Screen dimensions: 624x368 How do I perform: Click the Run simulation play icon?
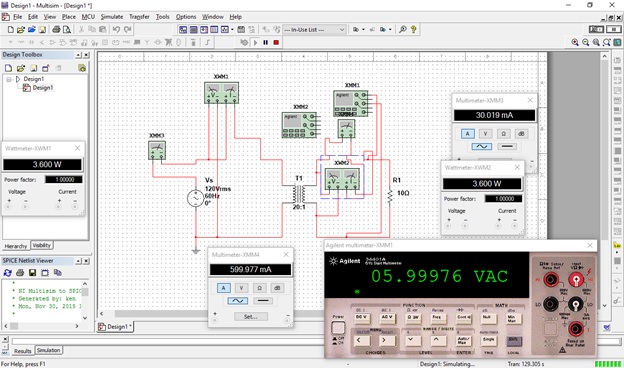click(x=255, y=43)
